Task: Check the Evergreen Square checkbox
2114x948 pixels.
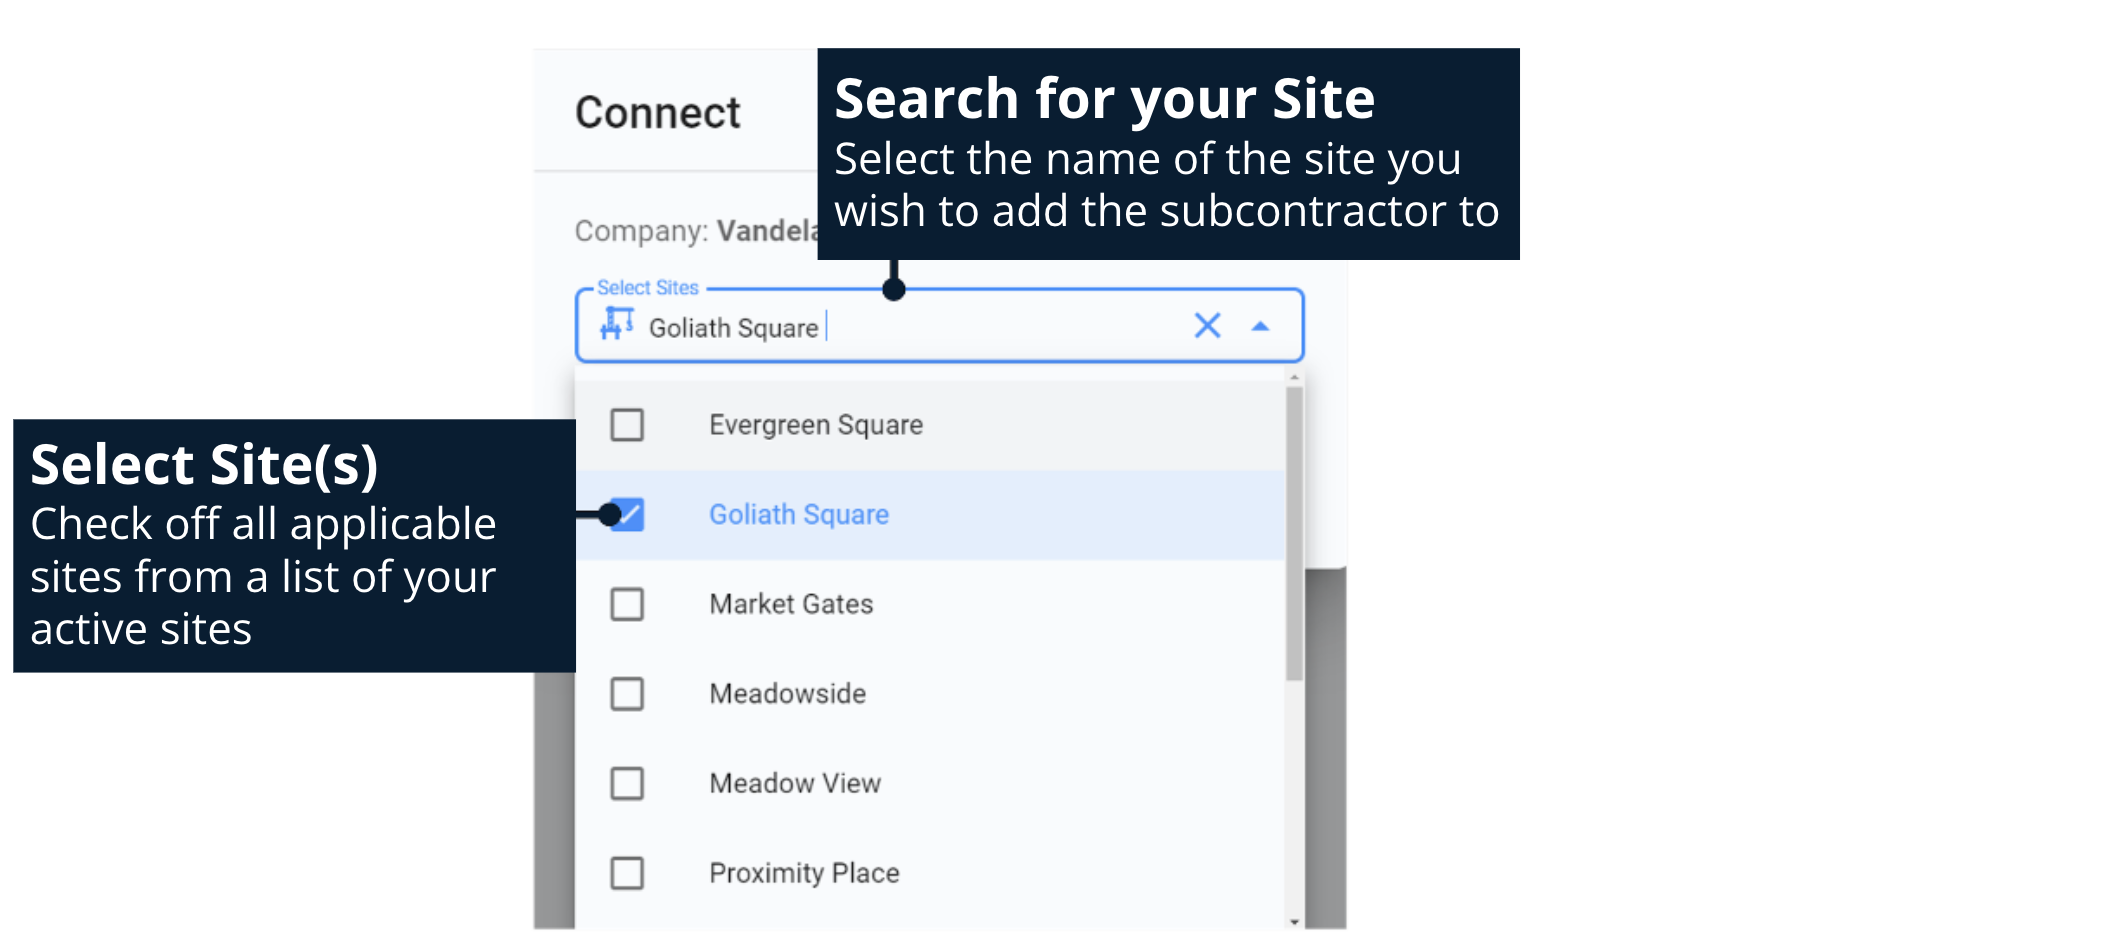Action: pyautogui.click(x=627, y=425)
